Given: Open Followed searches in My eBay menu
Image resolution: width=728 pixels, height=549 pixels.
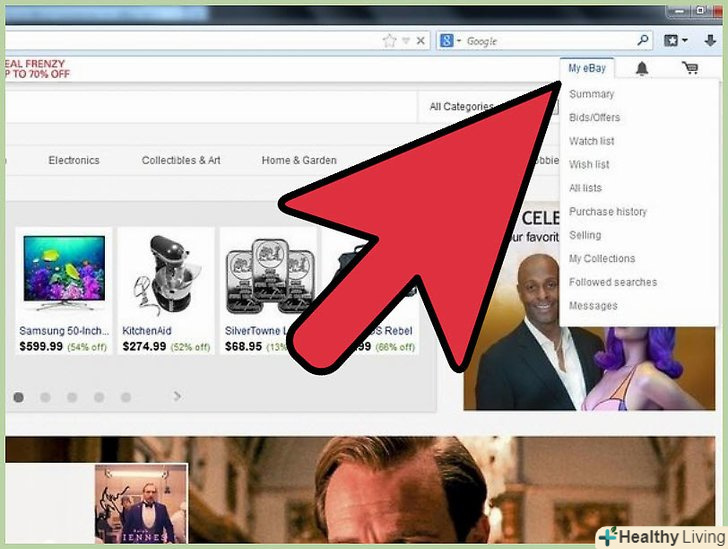Looking at the screenshot, I should coord(613,282).
